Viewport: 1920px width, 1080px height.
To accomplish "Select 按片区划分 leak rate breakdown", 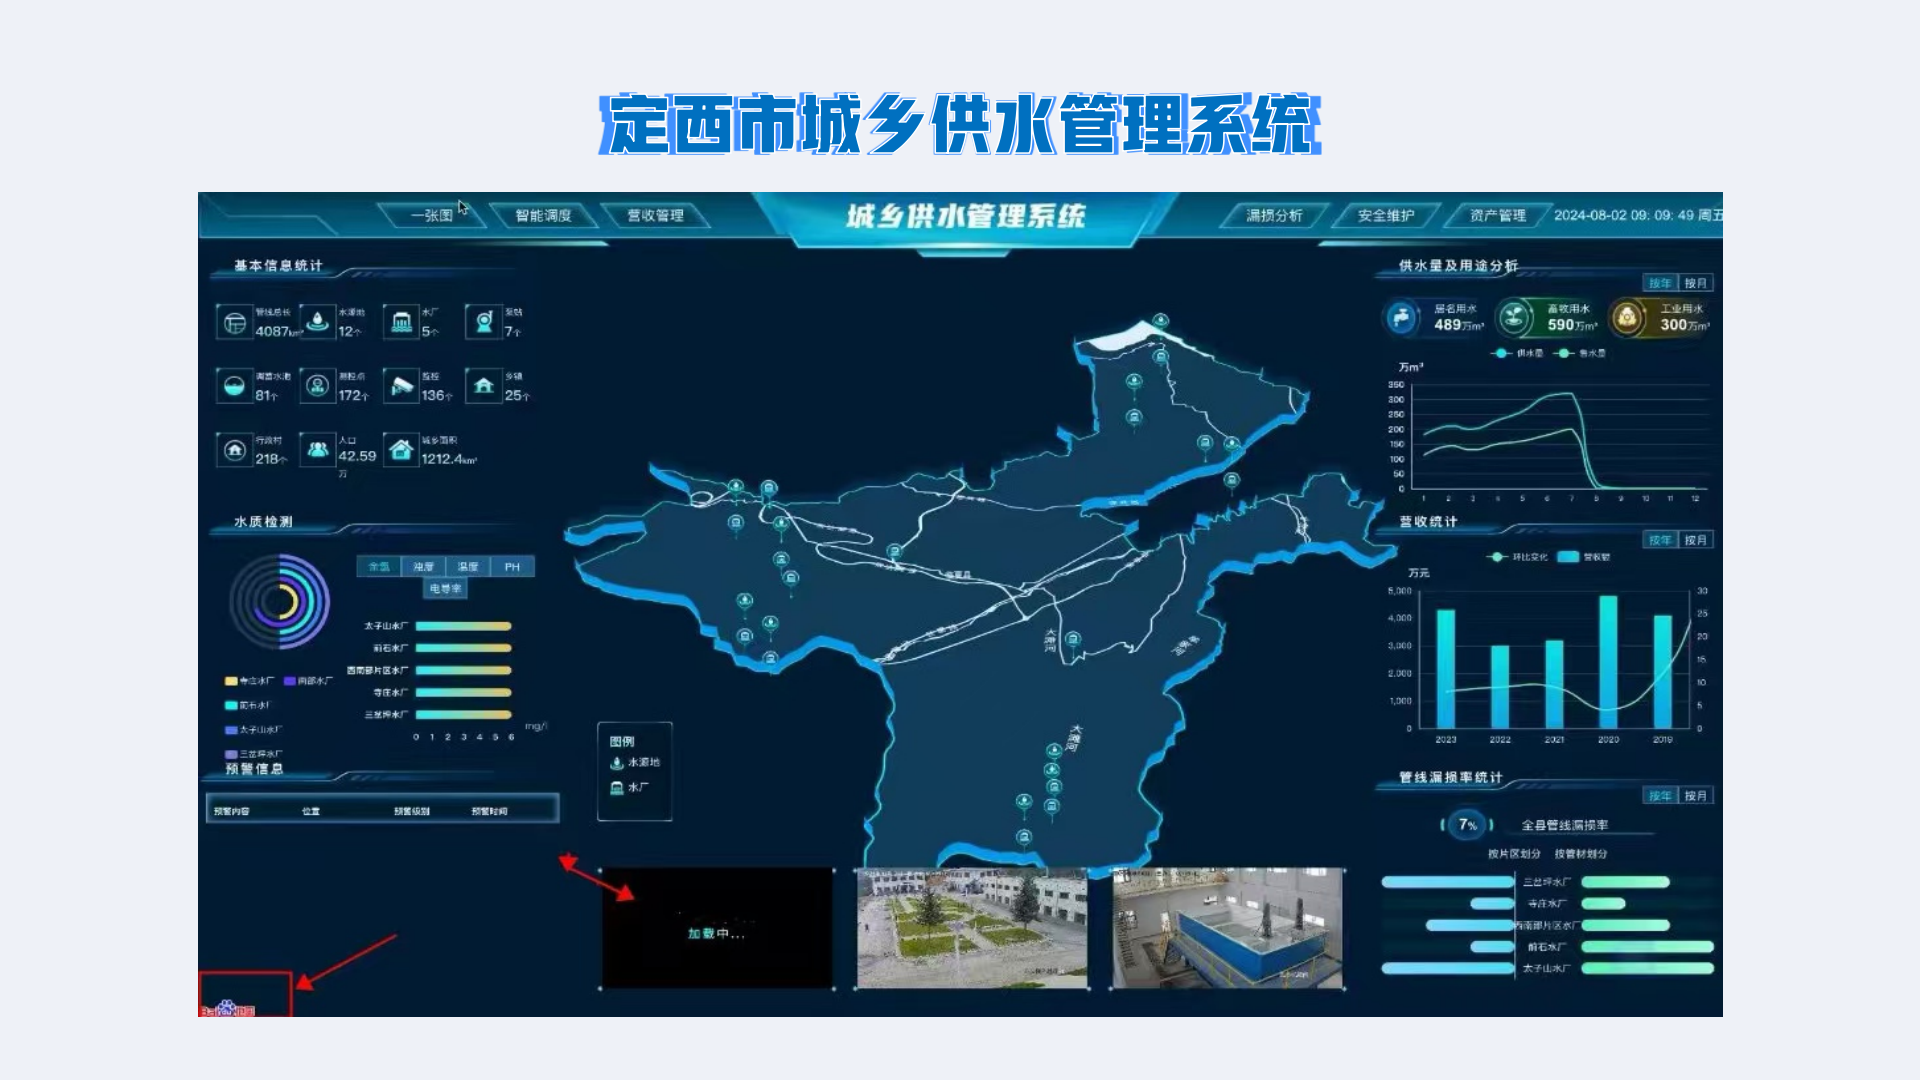I will [x=1514, y=854].
